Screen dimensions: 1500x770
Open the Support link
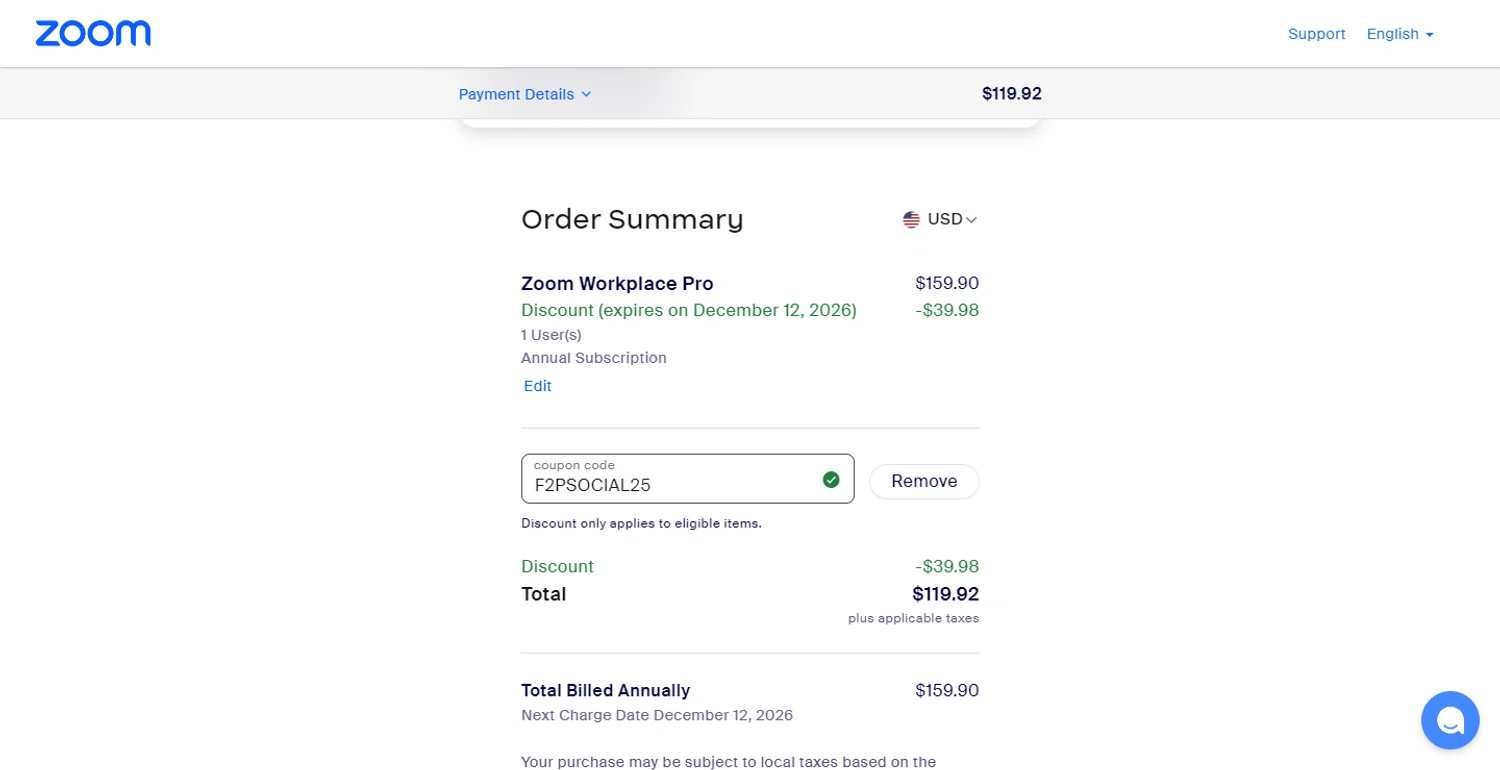coord(1316,34)
